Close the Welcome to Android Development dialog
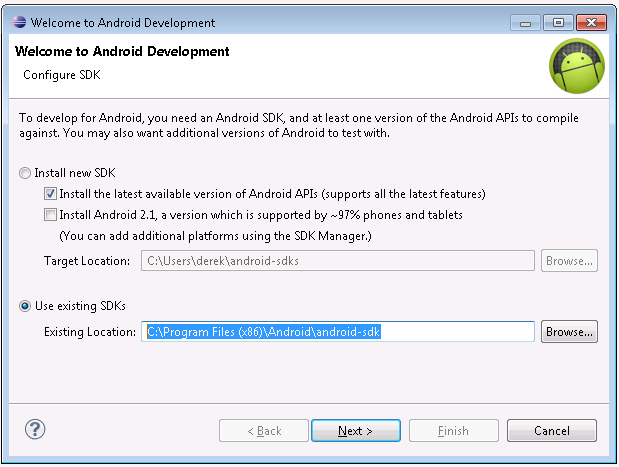 pyautogui.click(x=591, y=23)
